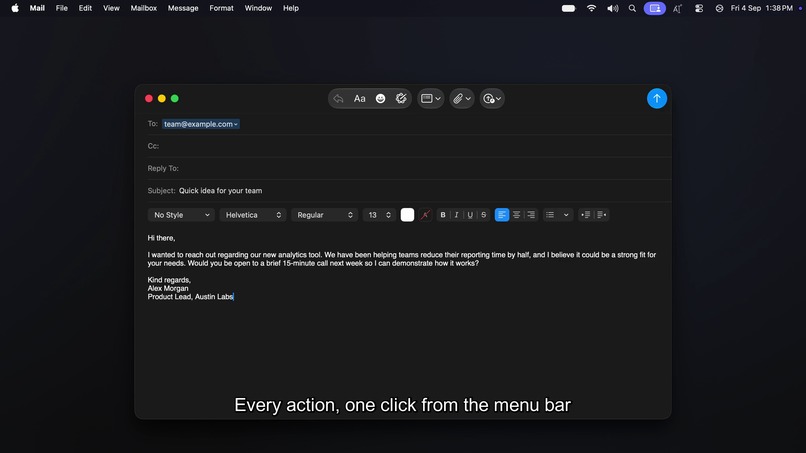Close the compose window red button

(149, 98)
